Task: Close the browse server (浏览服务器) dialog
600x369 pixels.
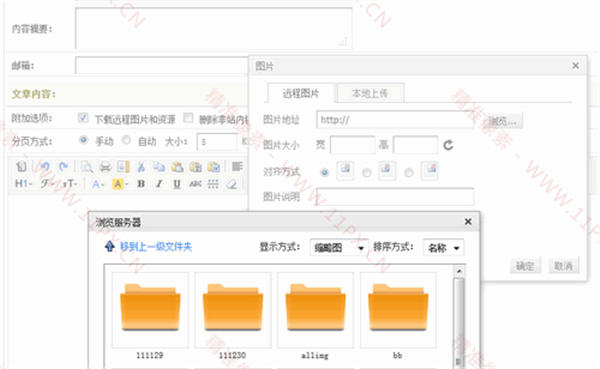Action: [468, 222]
